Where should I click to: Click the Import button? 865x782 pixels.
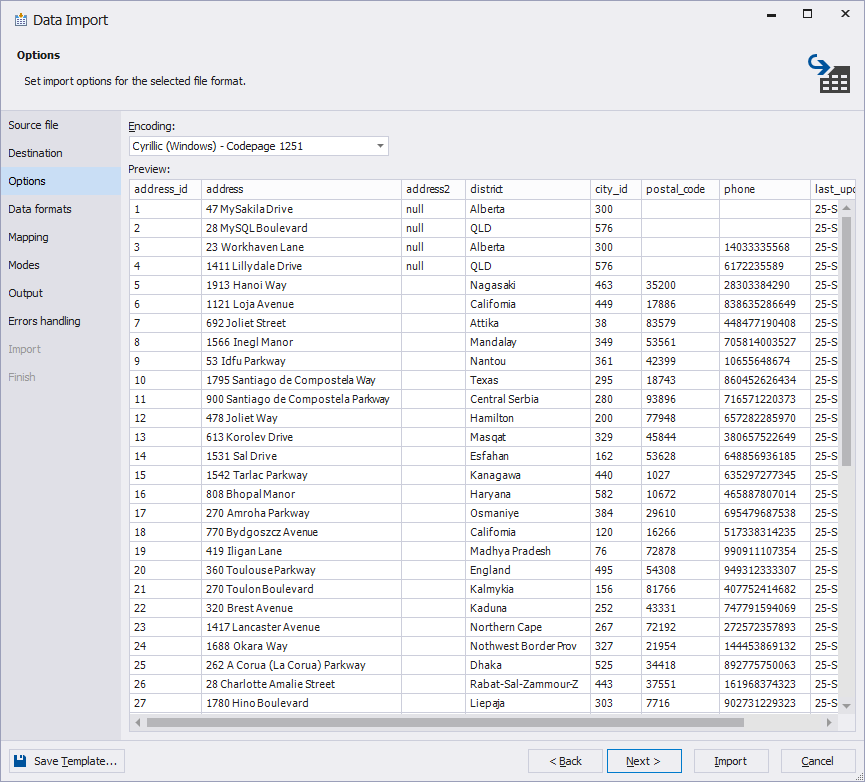[731, 761]
